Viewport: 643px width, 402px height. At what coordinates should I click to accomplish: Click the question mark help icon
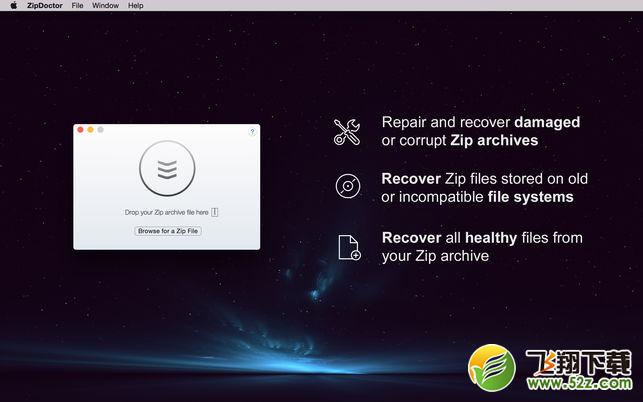[x=252, y=132]
